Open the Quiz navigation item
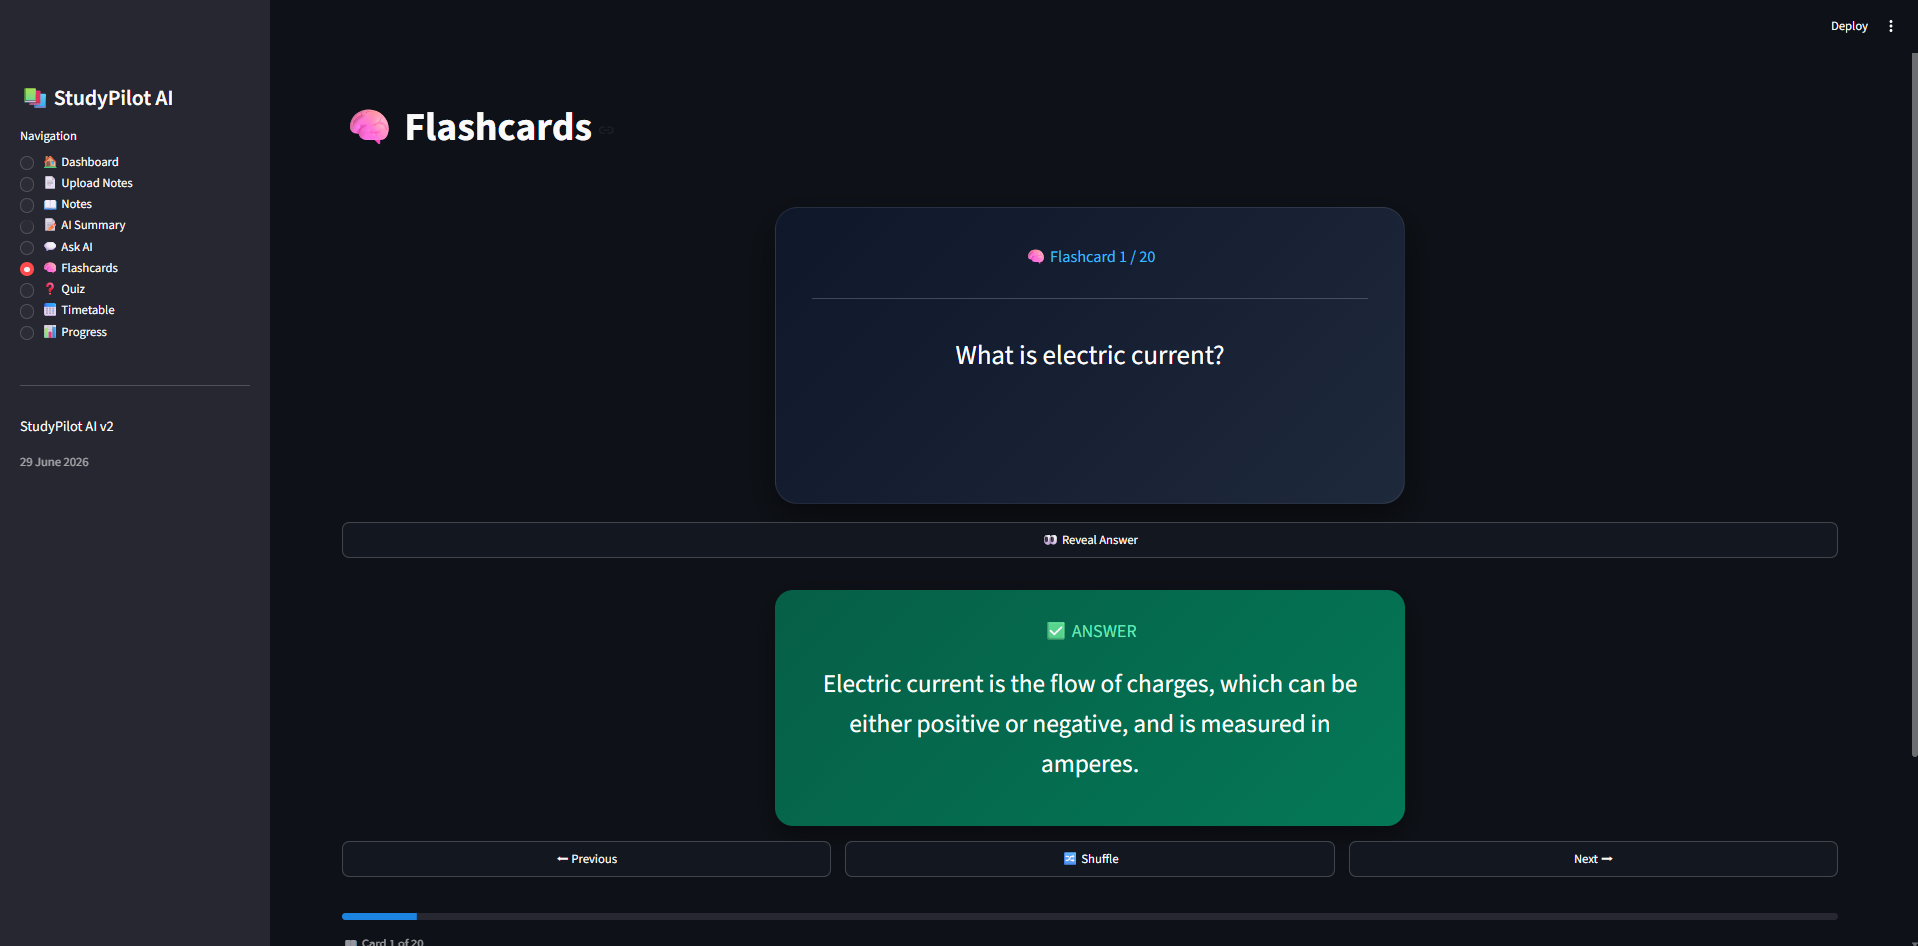Screen dimensions: 1918x946 click(x=73, y=289)
